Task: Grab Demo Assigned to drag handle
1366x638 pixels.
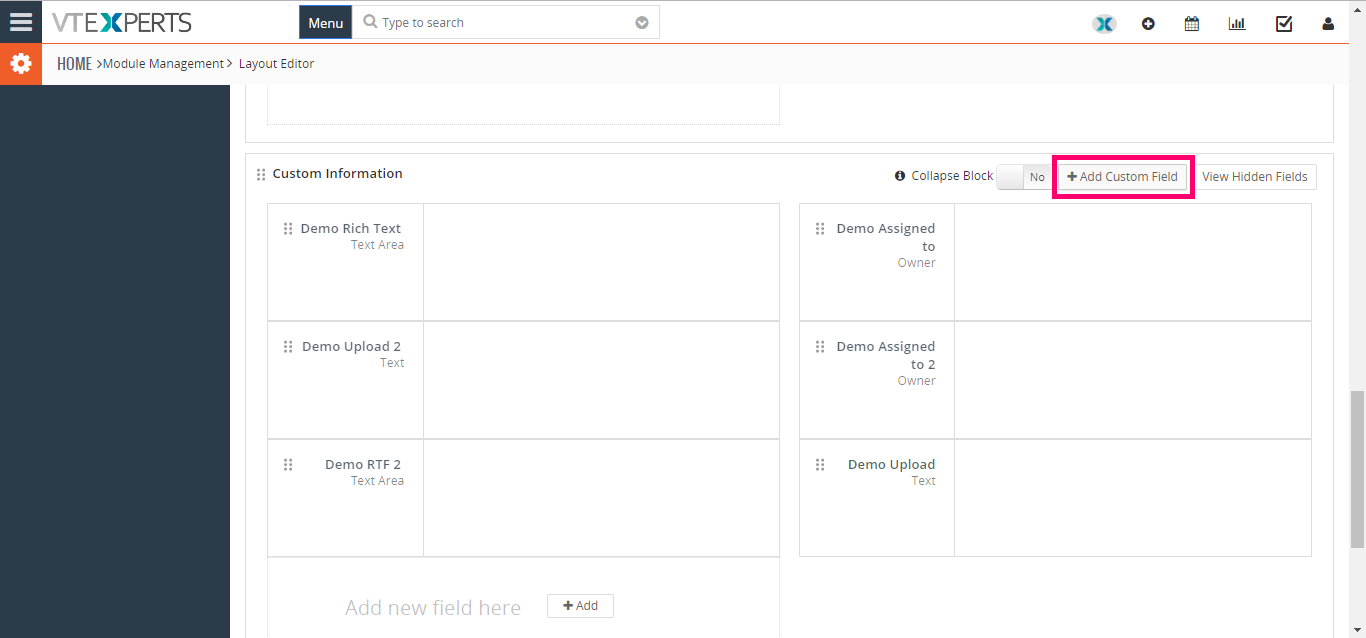Action: [820, 229]
